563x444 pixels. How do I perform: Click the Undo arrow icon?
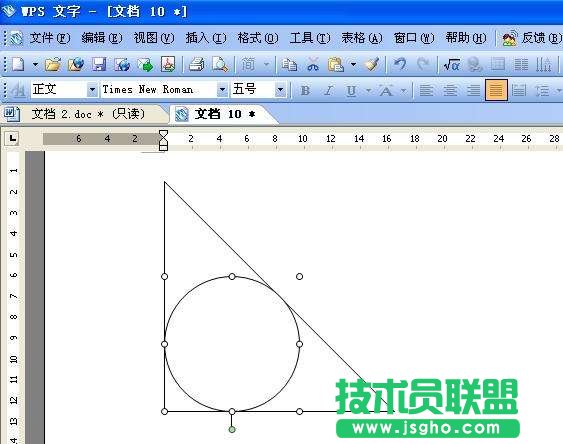(400, 65)
